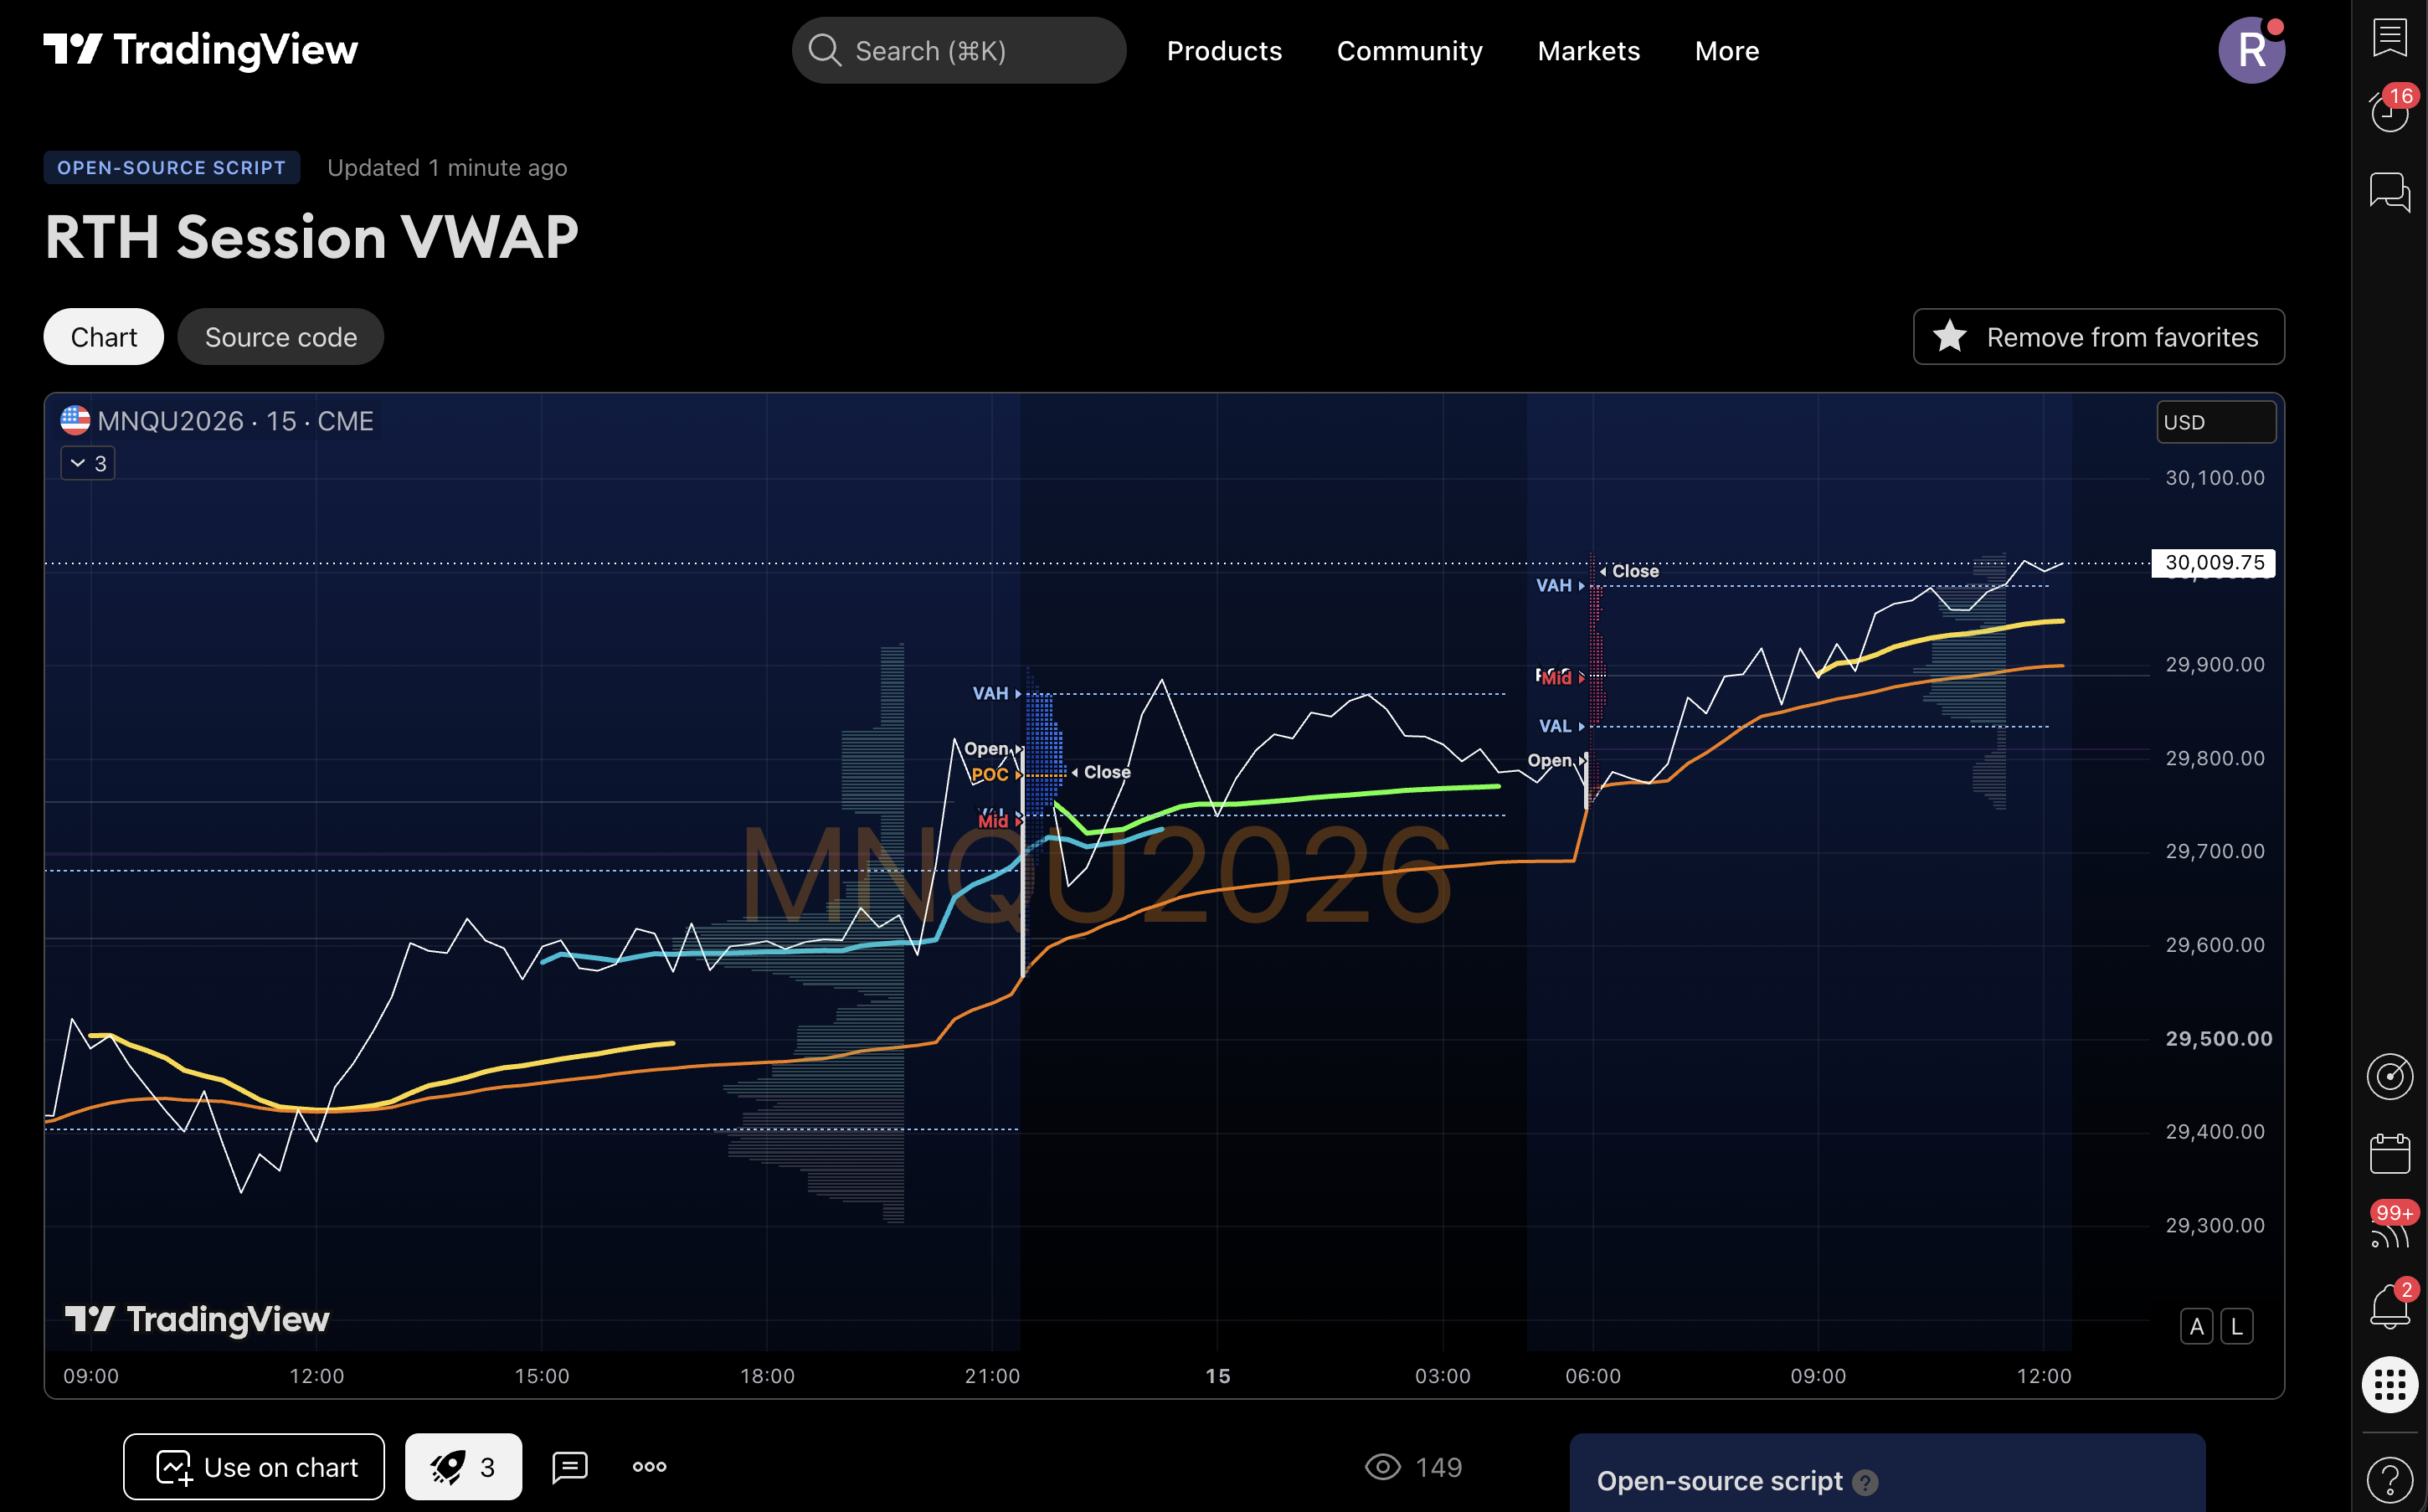Click the 15 date label on time axis

point(1217,1376)
